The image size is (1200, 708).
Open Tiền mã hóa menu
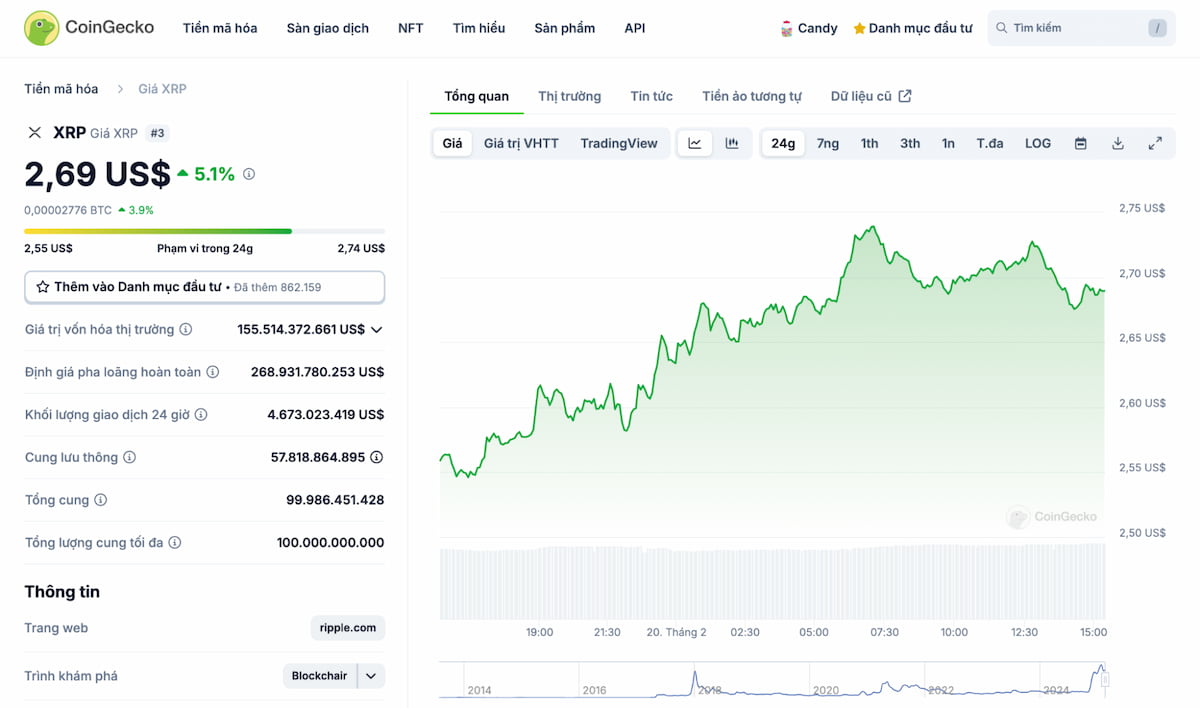pyautogui.click(x=220, y=28)
